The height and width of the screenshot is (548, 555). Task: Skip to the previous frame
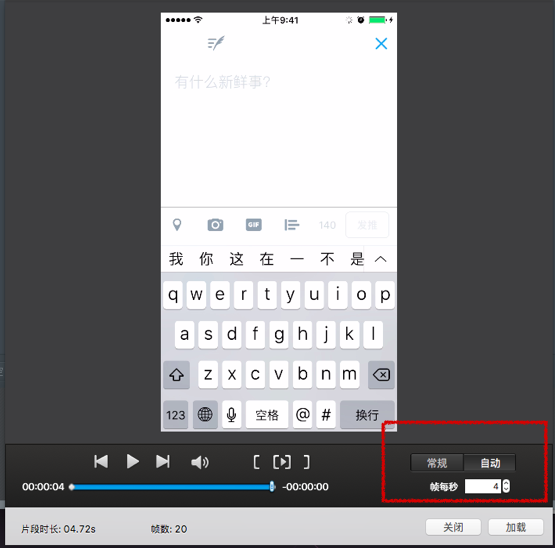point(101,461)
